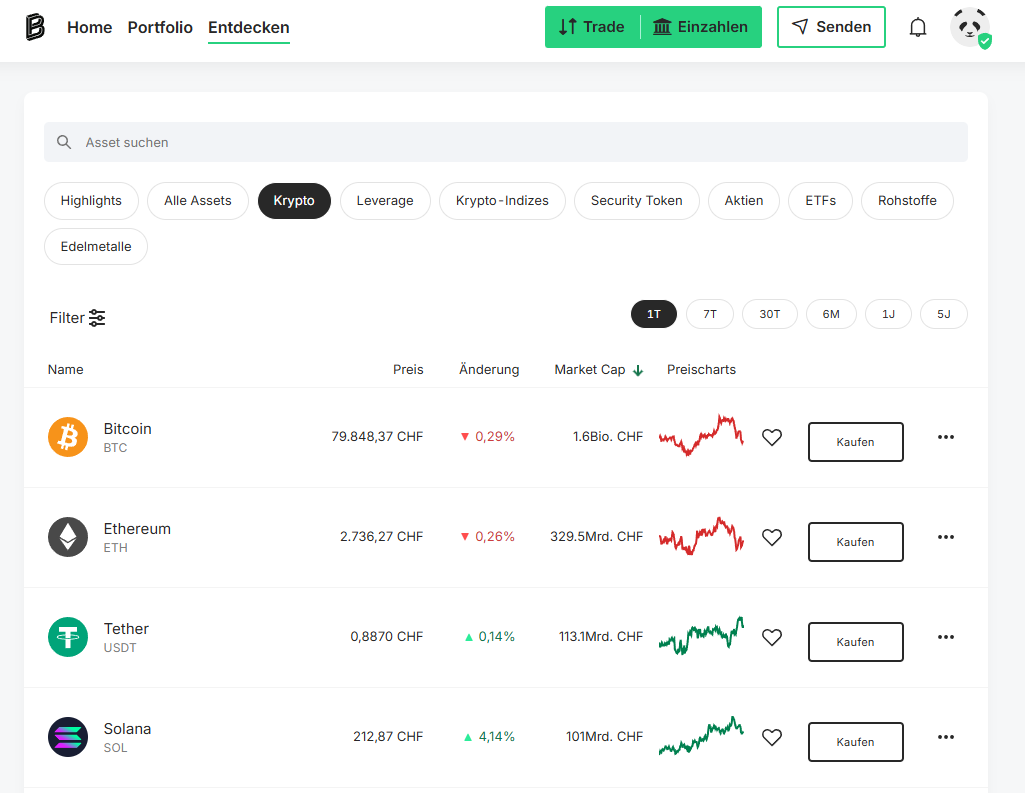
Task: Open the panda profile avatar
Action: [970, 27]
